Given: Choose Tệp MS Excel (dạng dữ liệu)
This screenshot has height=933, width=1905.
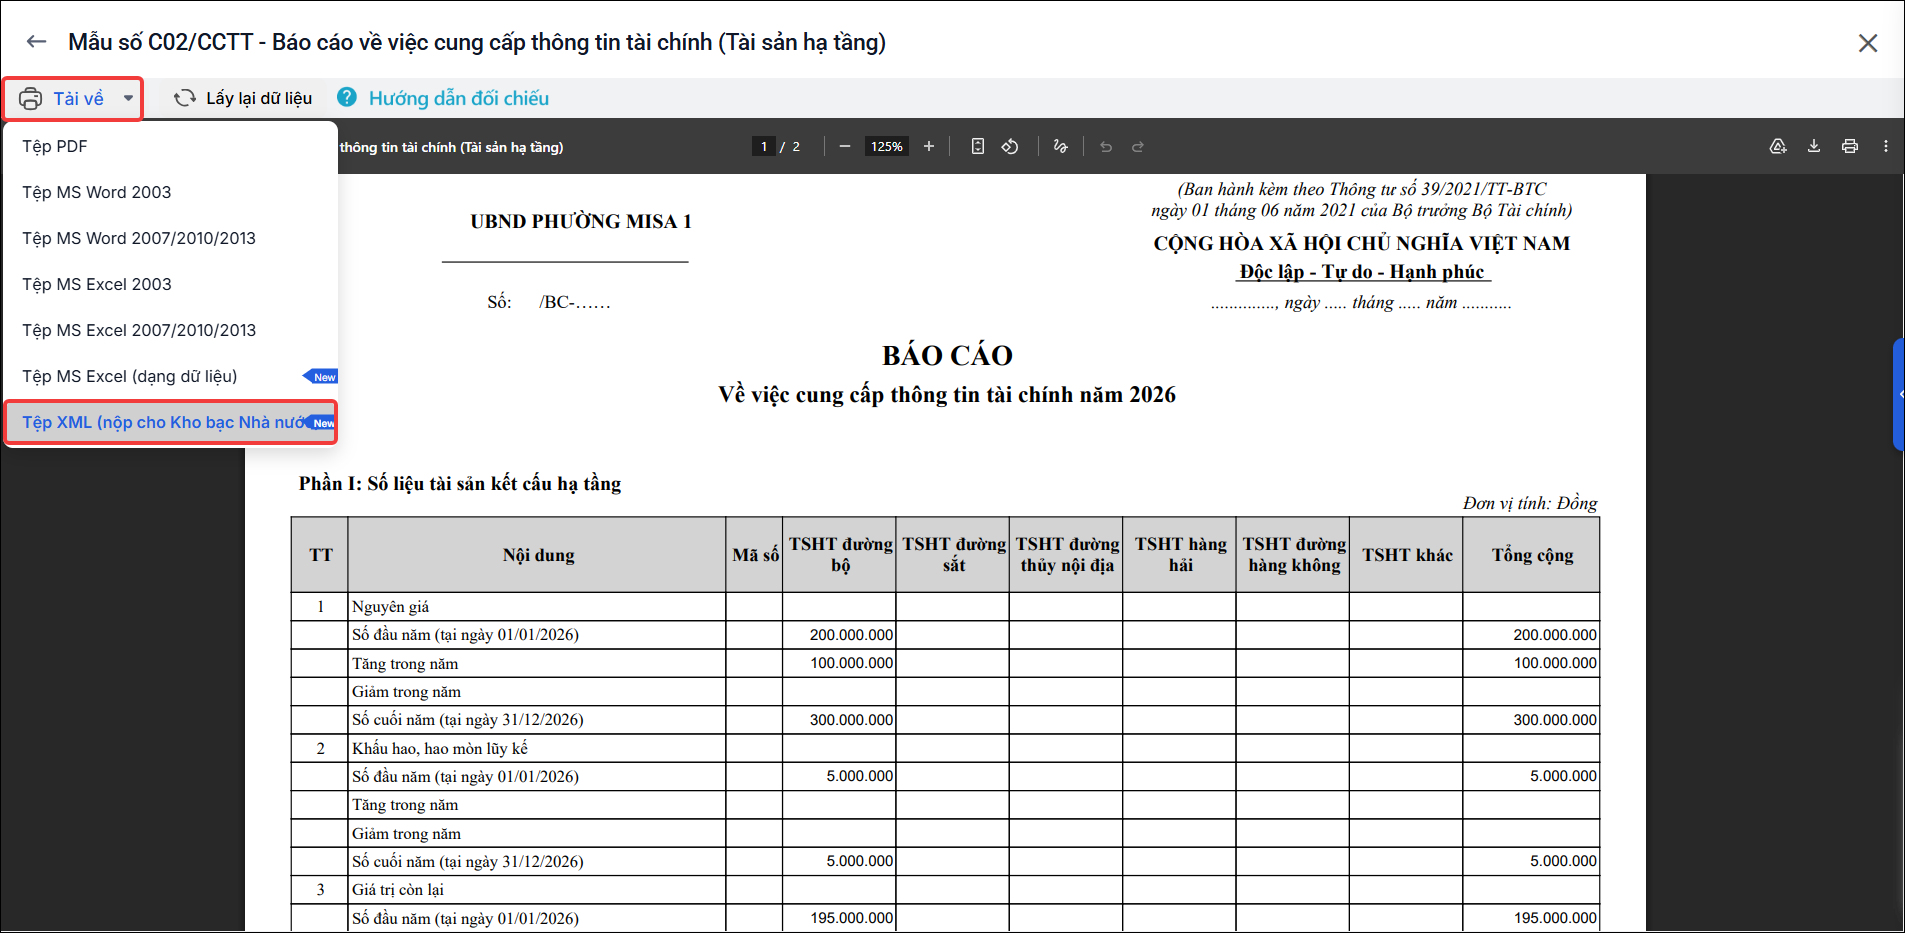Looking at the screenshot, I should [171, 376].
